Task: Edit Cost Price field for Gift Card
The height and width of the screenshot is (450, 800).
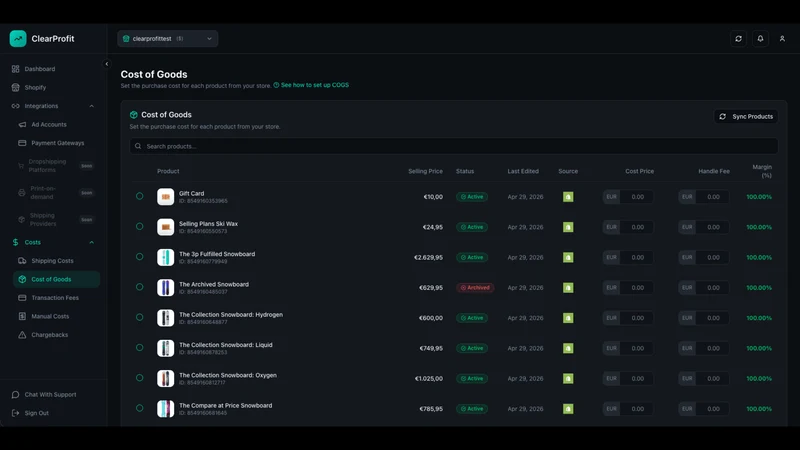Action: click(x=637, y=196)
